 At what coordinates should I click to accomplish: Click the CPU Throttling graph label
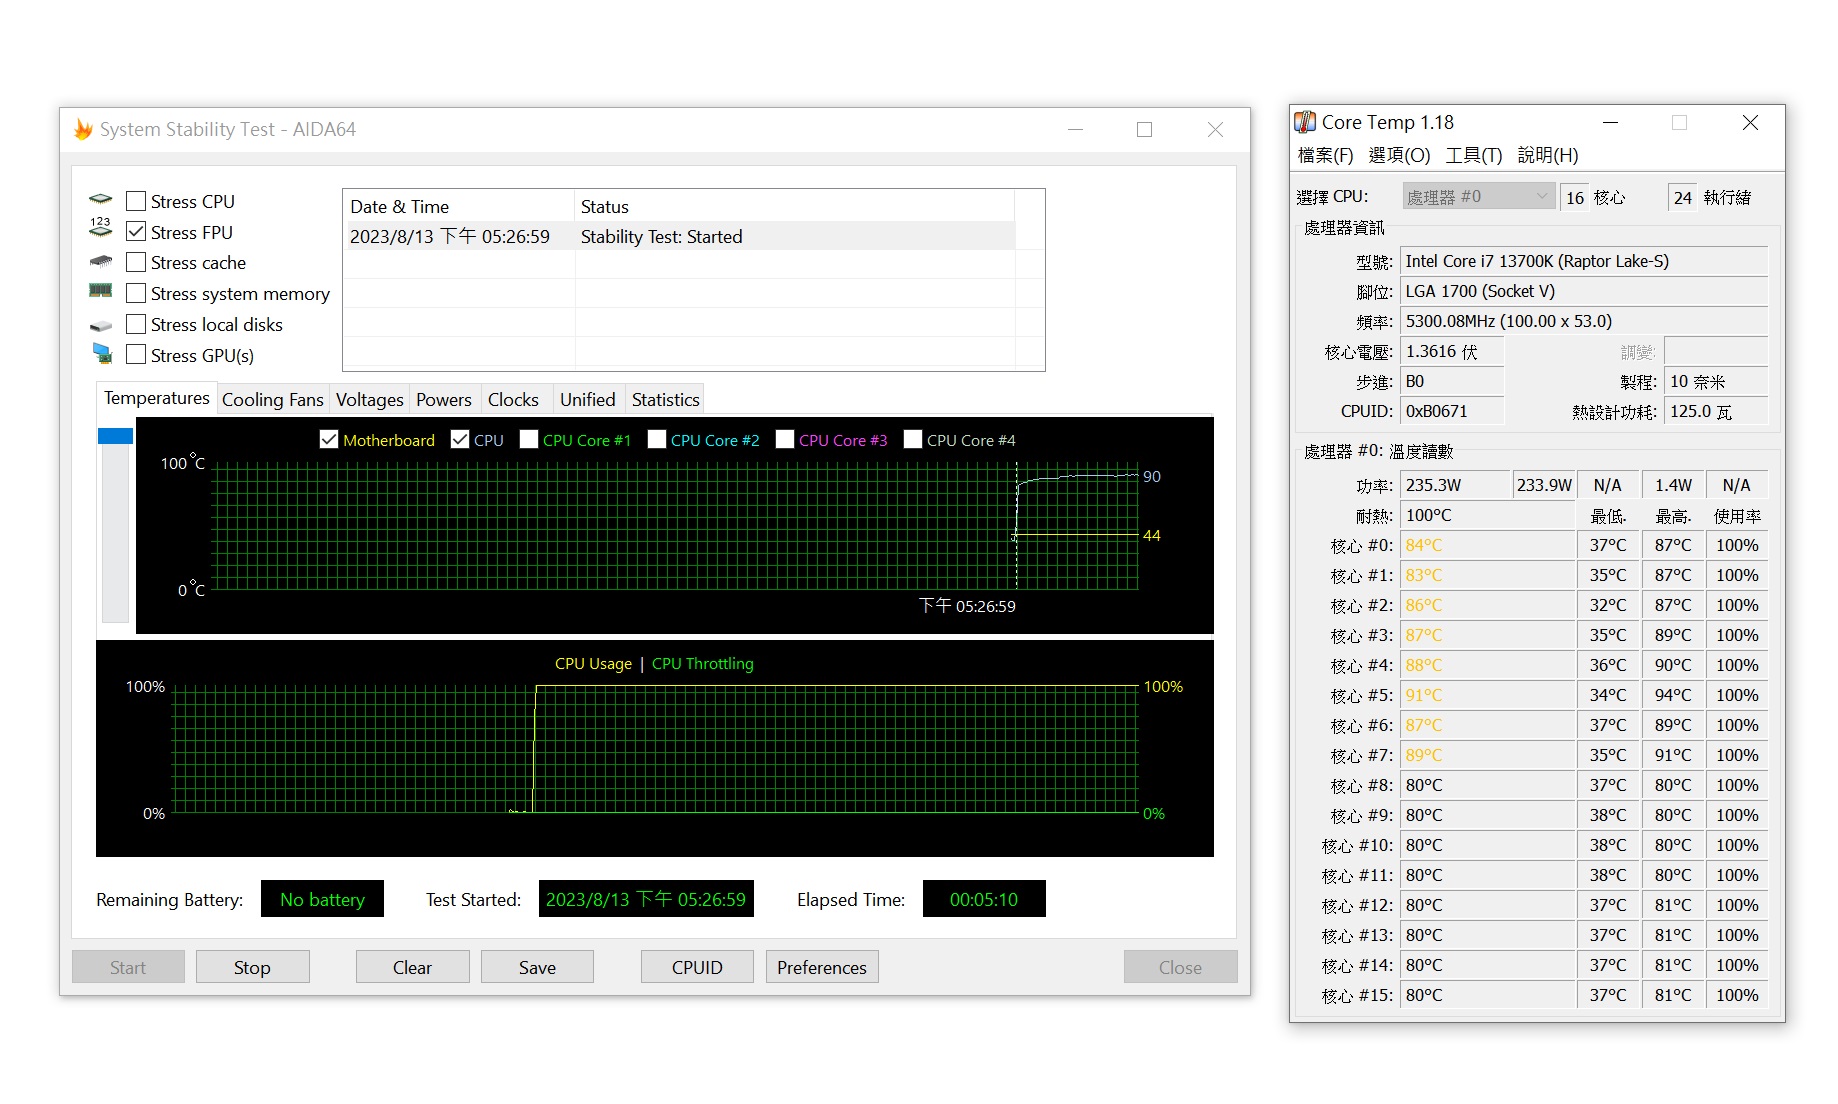(703, 663)
